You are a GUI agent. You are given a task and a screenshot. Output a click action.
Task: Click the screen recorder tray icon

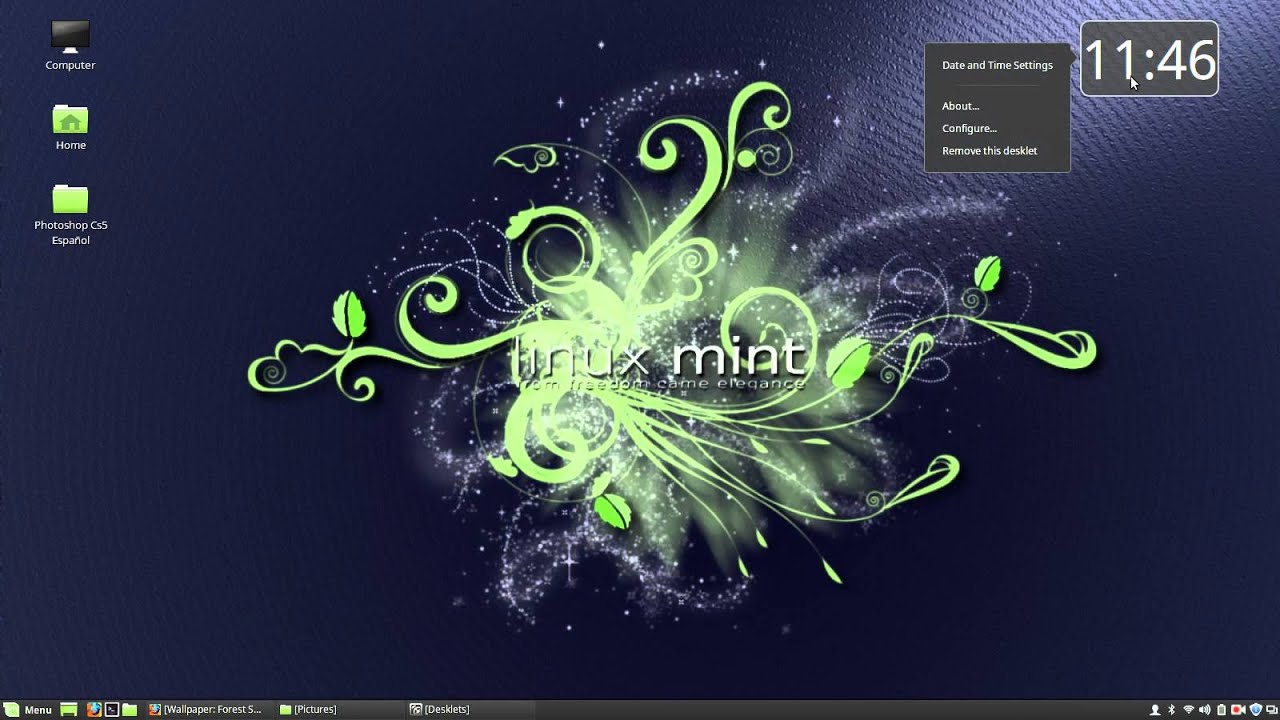[1238, 710]
